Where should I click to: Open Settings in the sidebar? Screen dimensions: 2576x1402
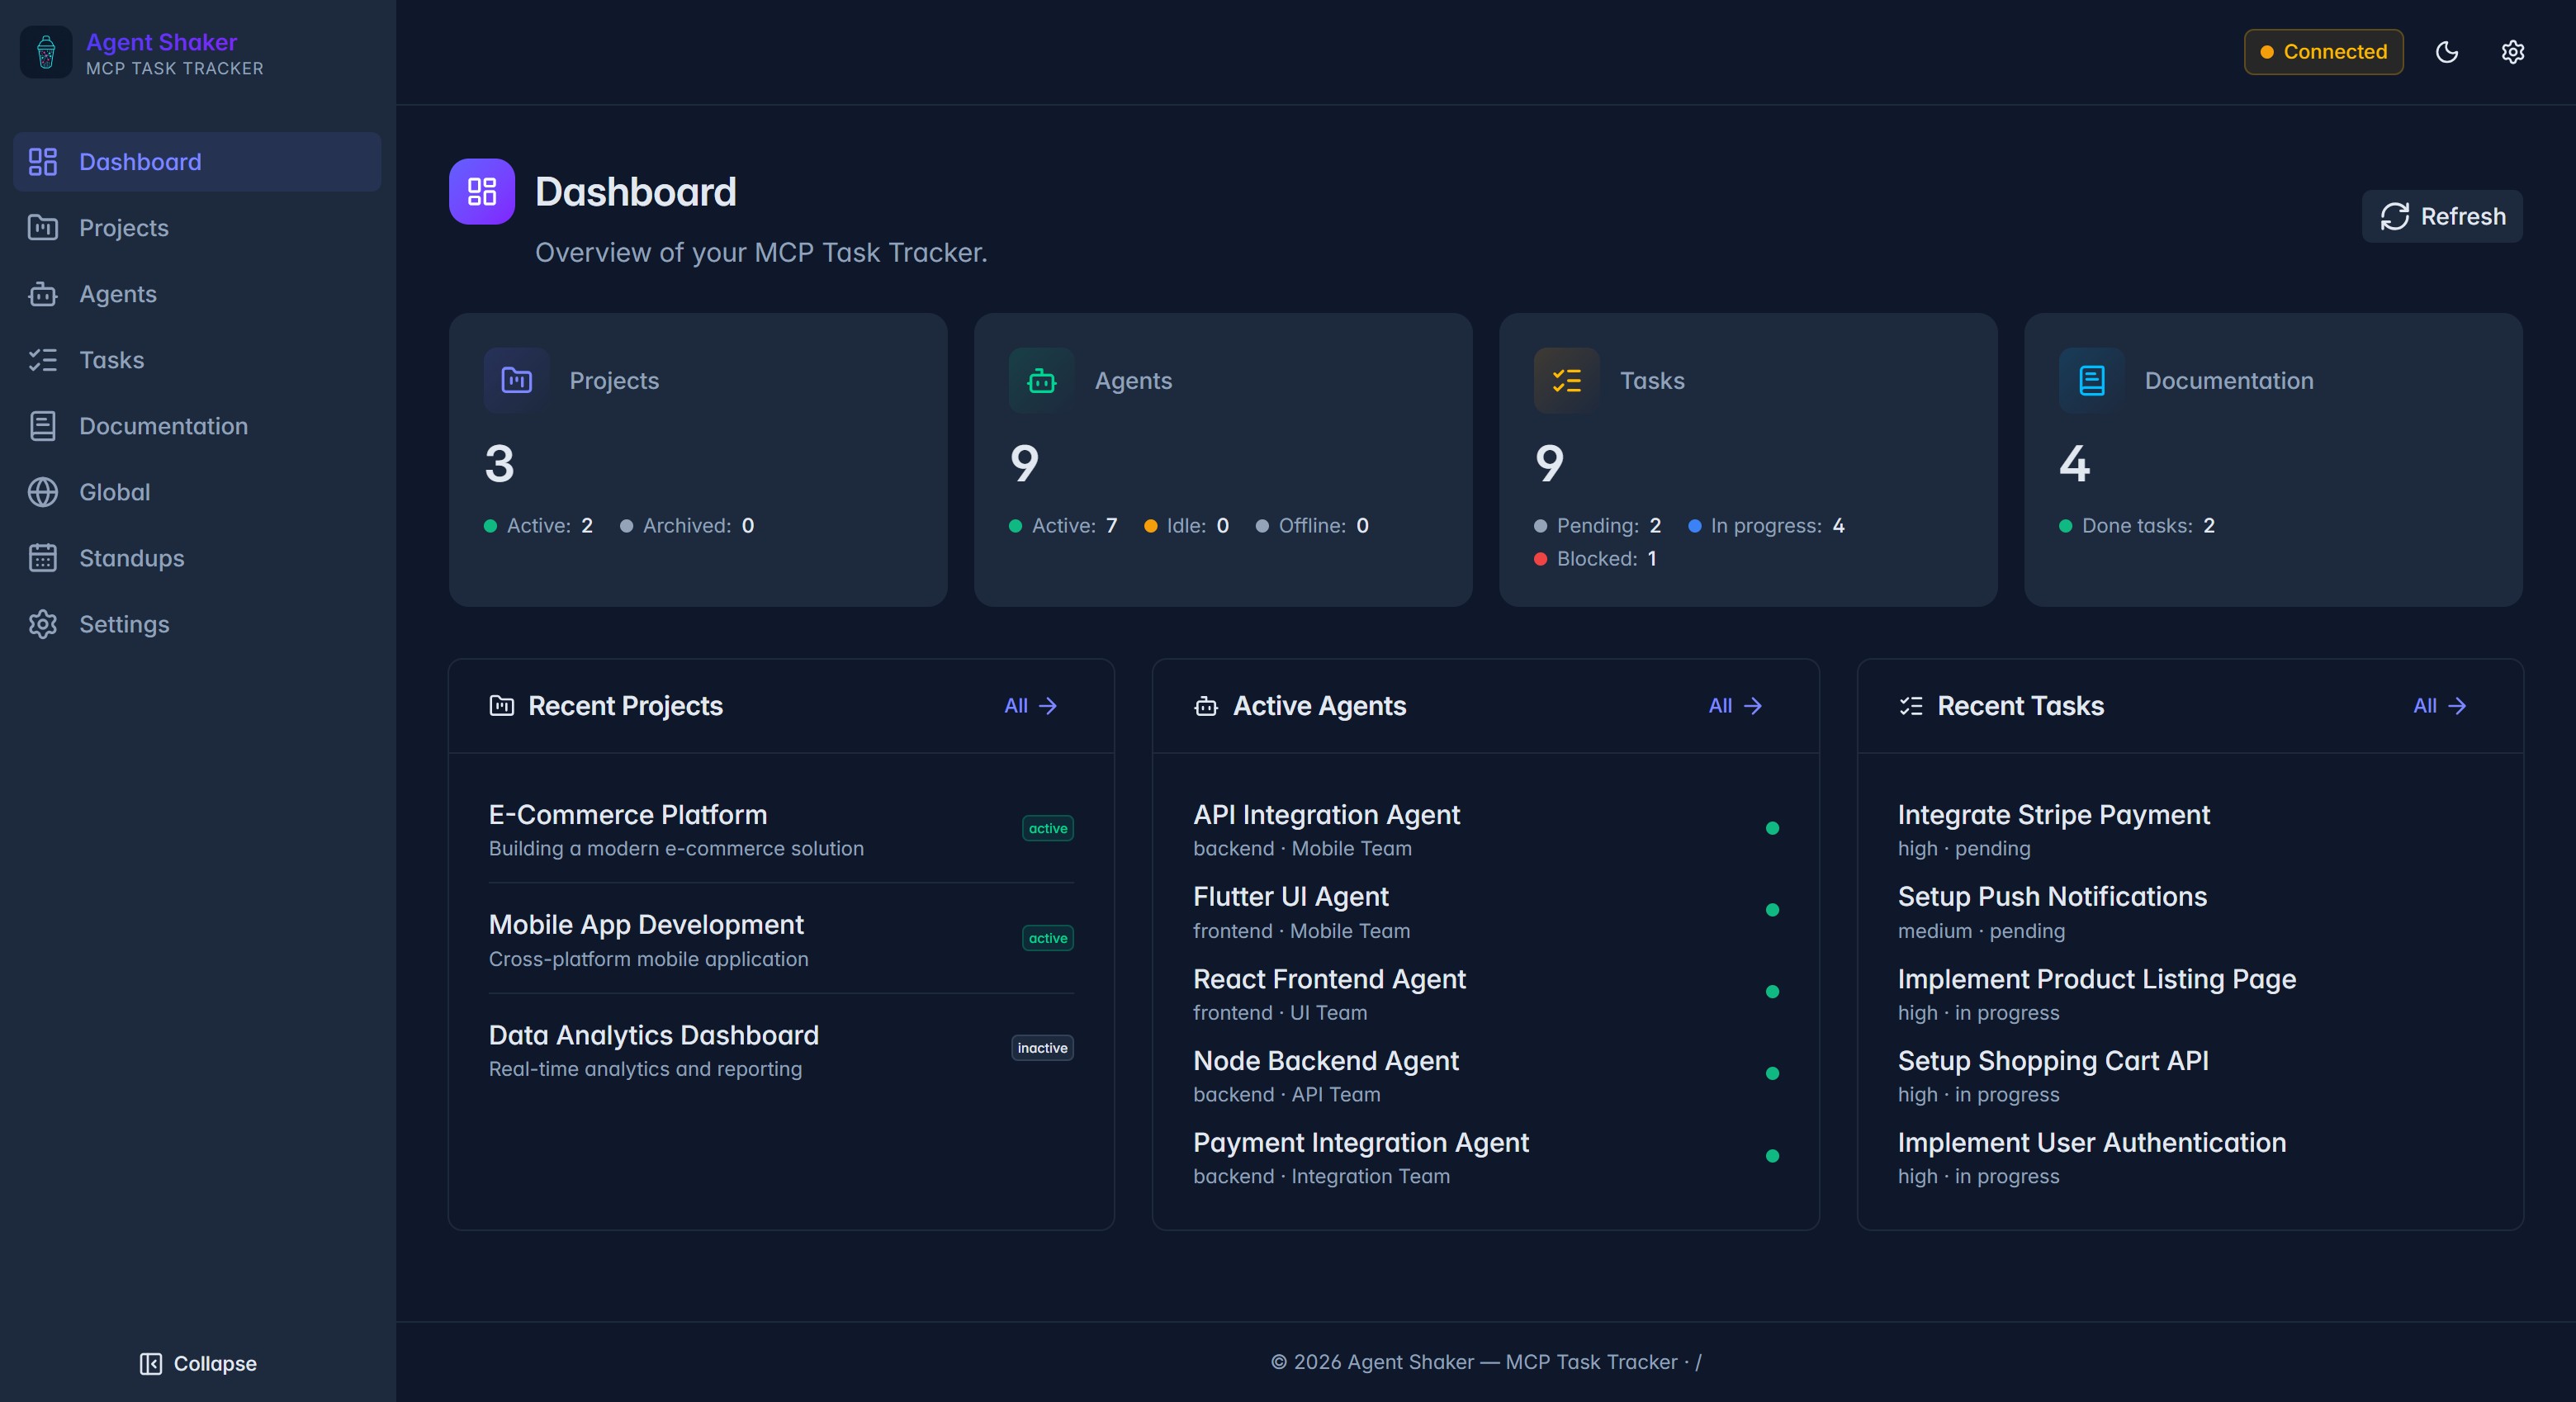point(197,624)
